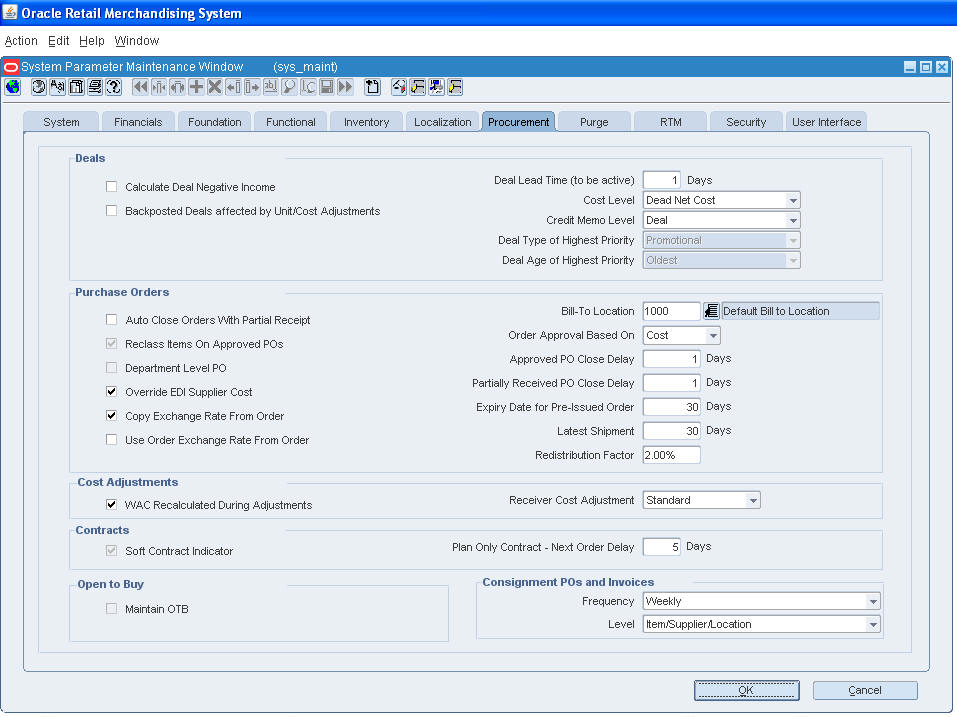Click the last toolbar icon on the right
The width and height of the screenshot is (957, 717).
click(x=455, y=87)
